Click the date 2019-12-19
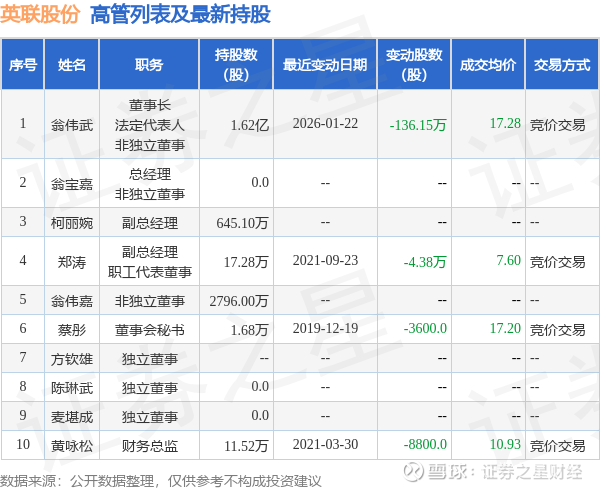Viewport: 600px width, 490px height. (325, 328)
